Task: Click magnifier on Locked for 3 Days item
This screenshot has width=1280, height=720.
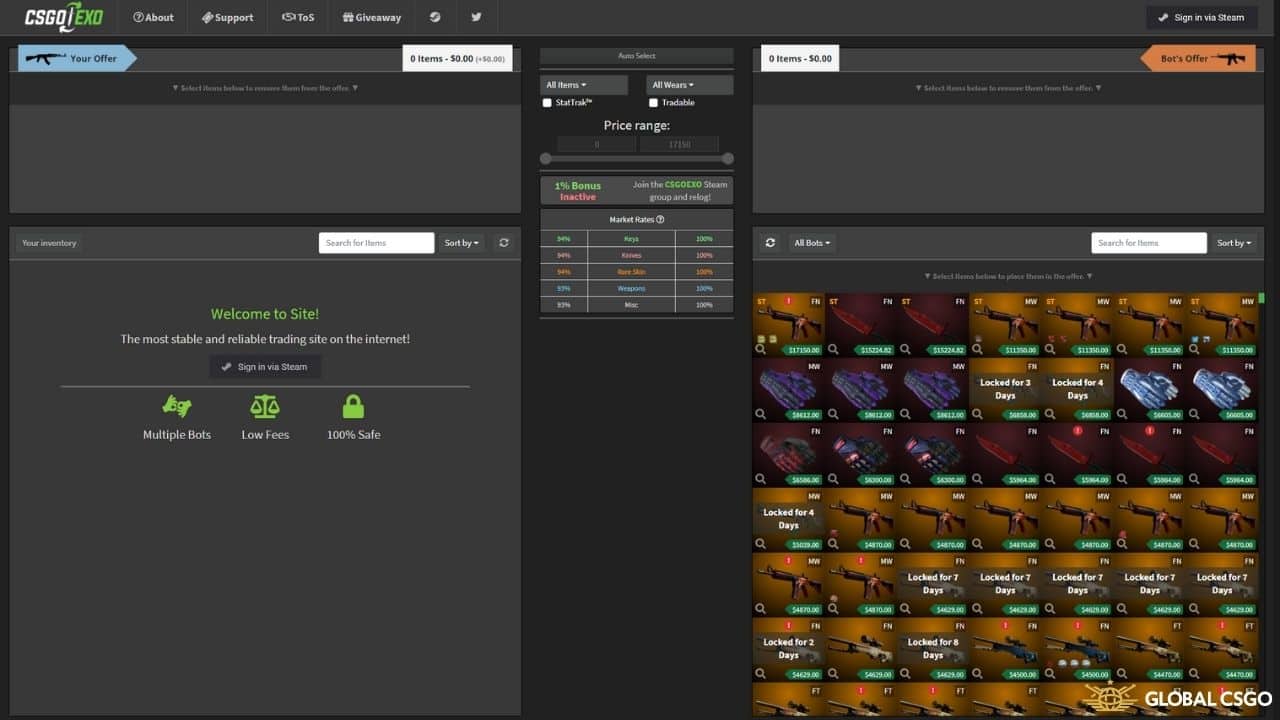Action: tap(979, 415)
